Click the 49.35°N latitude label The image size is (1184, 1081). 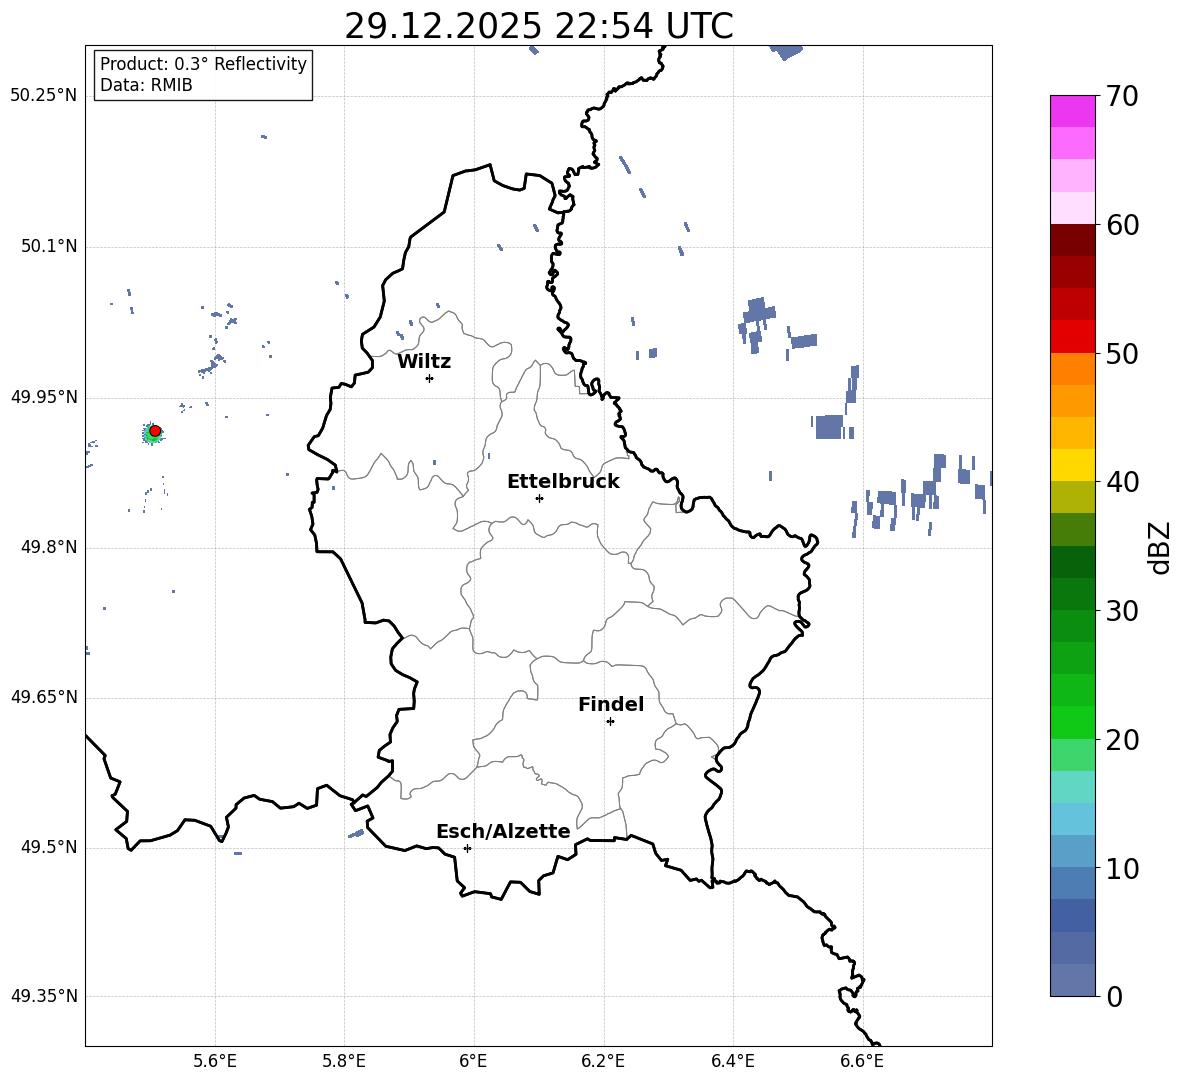(44, 996)
